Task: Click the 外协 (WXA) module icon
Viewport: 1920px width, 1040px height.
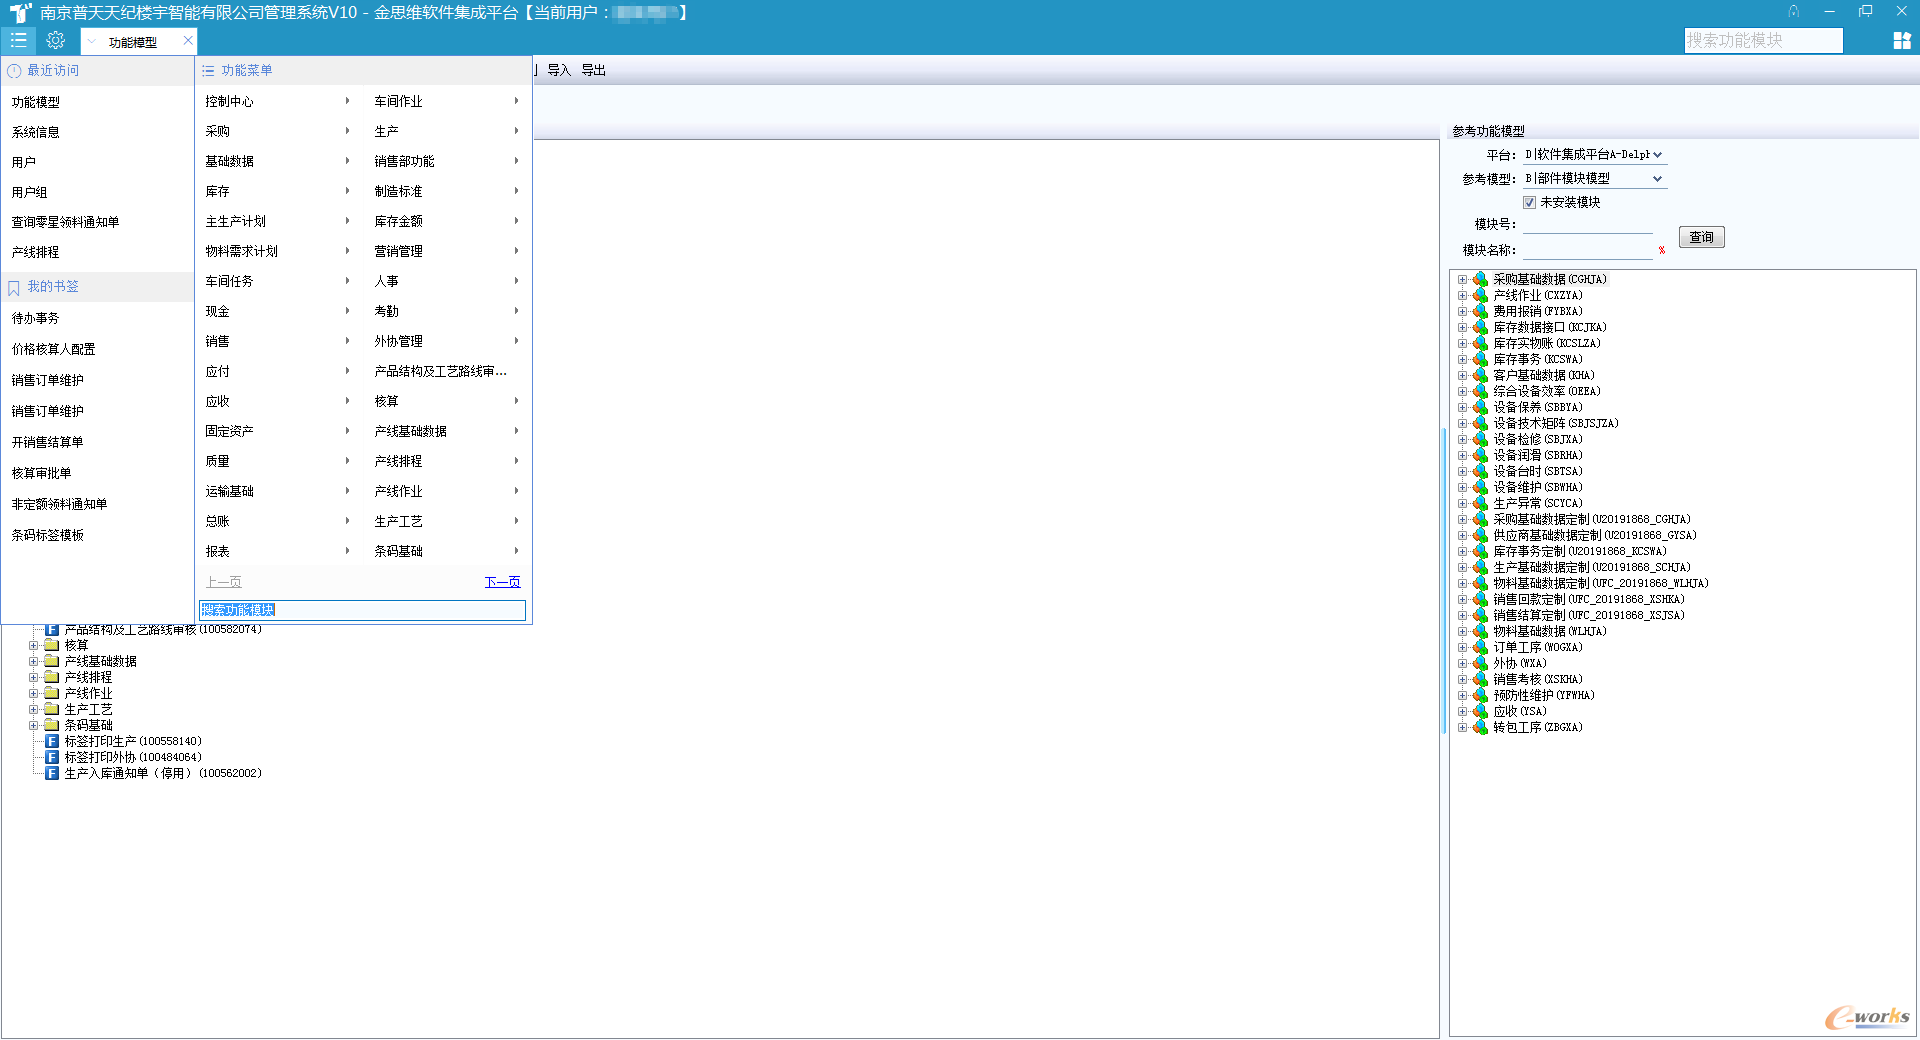Action: point(1480,663)
